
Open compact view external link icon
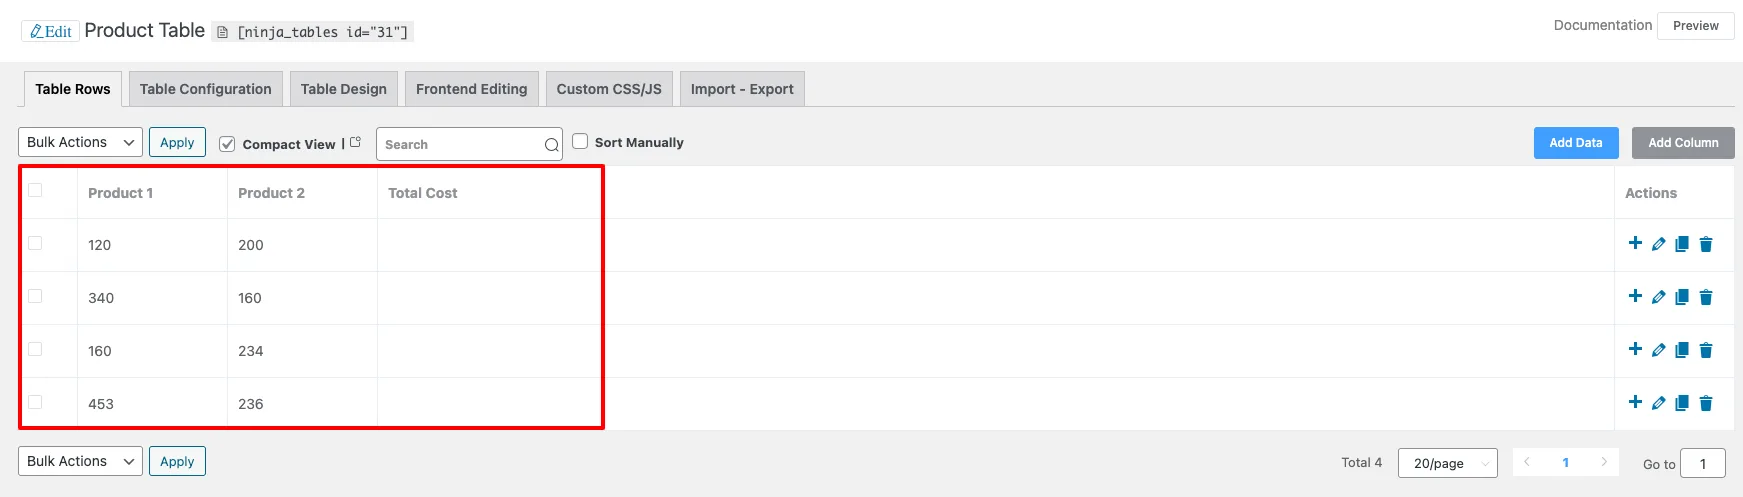point(355,142)
